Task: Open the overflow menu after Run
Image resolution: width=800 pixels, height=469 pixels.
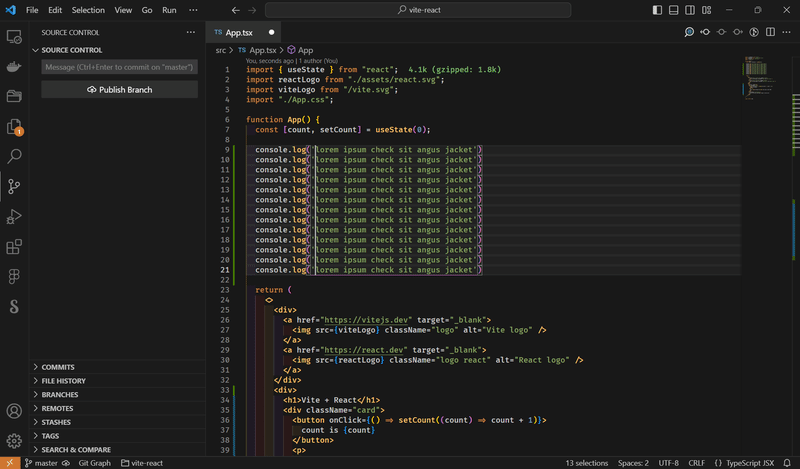Action: [x=193, y=10]
